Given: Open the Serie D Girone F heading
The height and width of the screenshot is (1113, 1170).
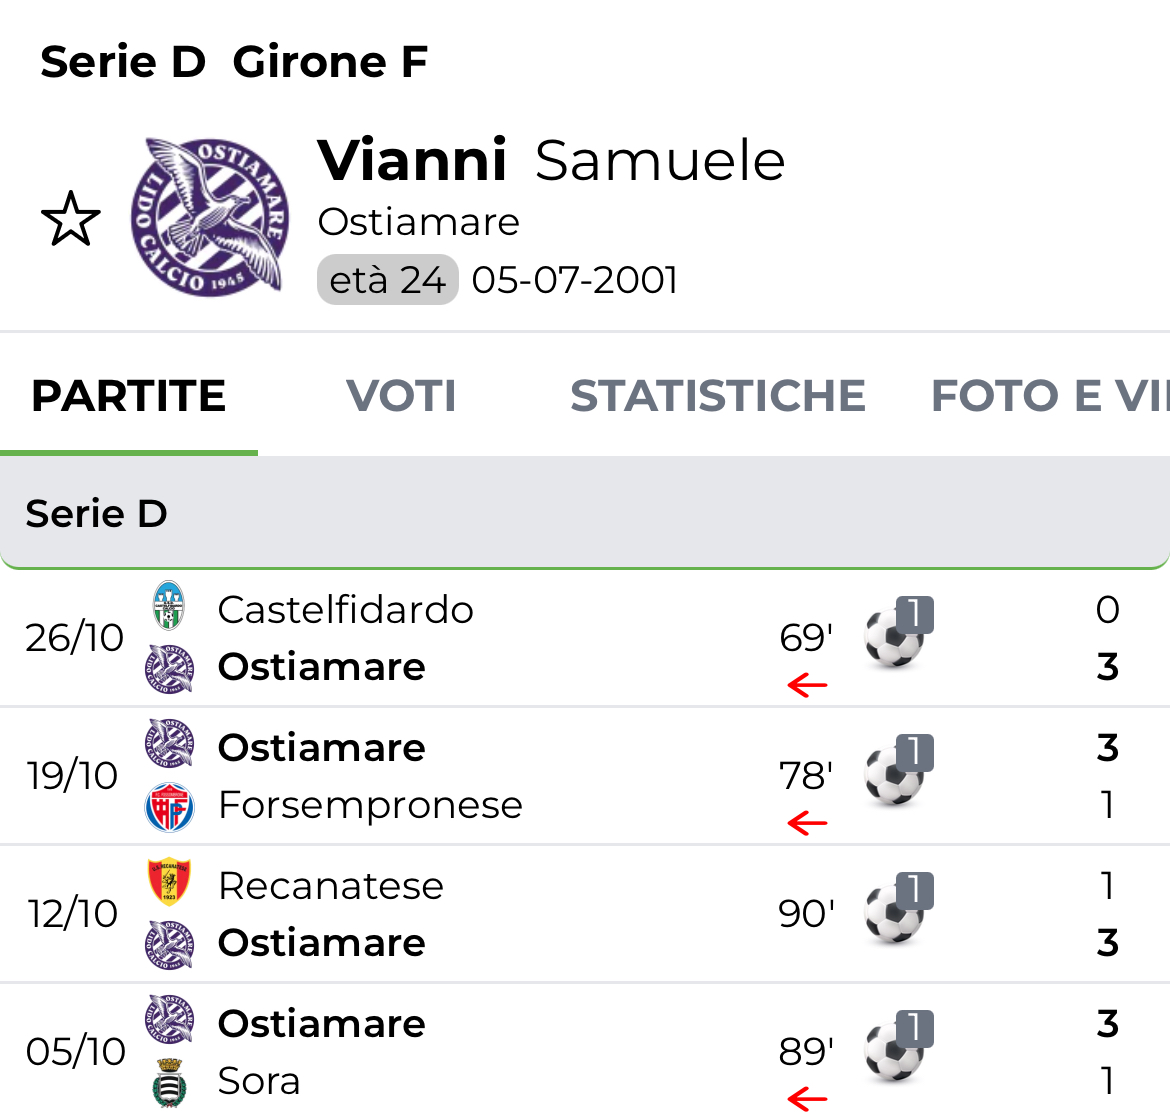Looking at the screenshot, I should 233,62.
